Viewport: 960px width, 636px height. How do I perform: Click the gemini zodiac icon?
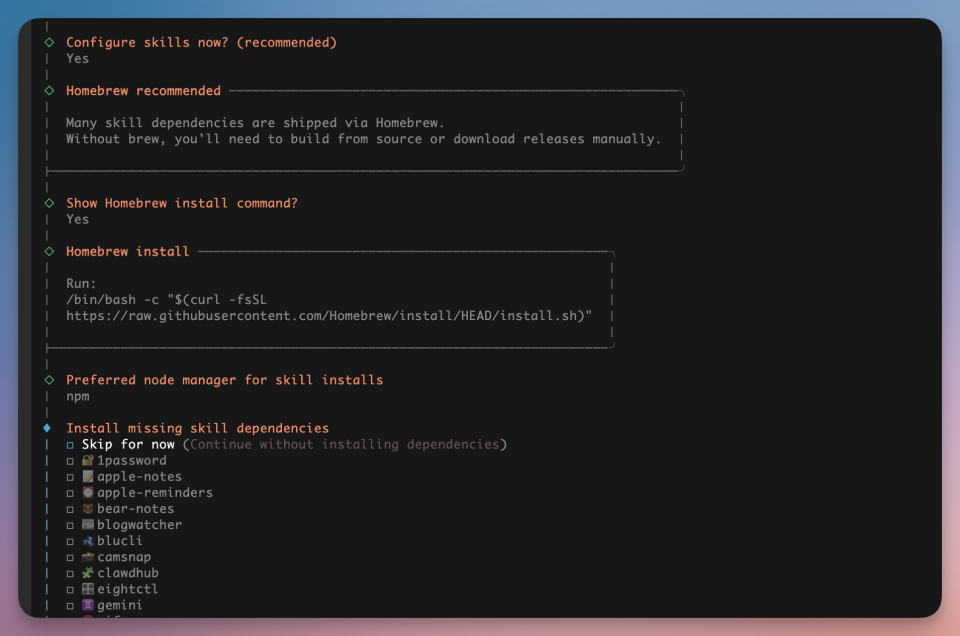point(88,605)
